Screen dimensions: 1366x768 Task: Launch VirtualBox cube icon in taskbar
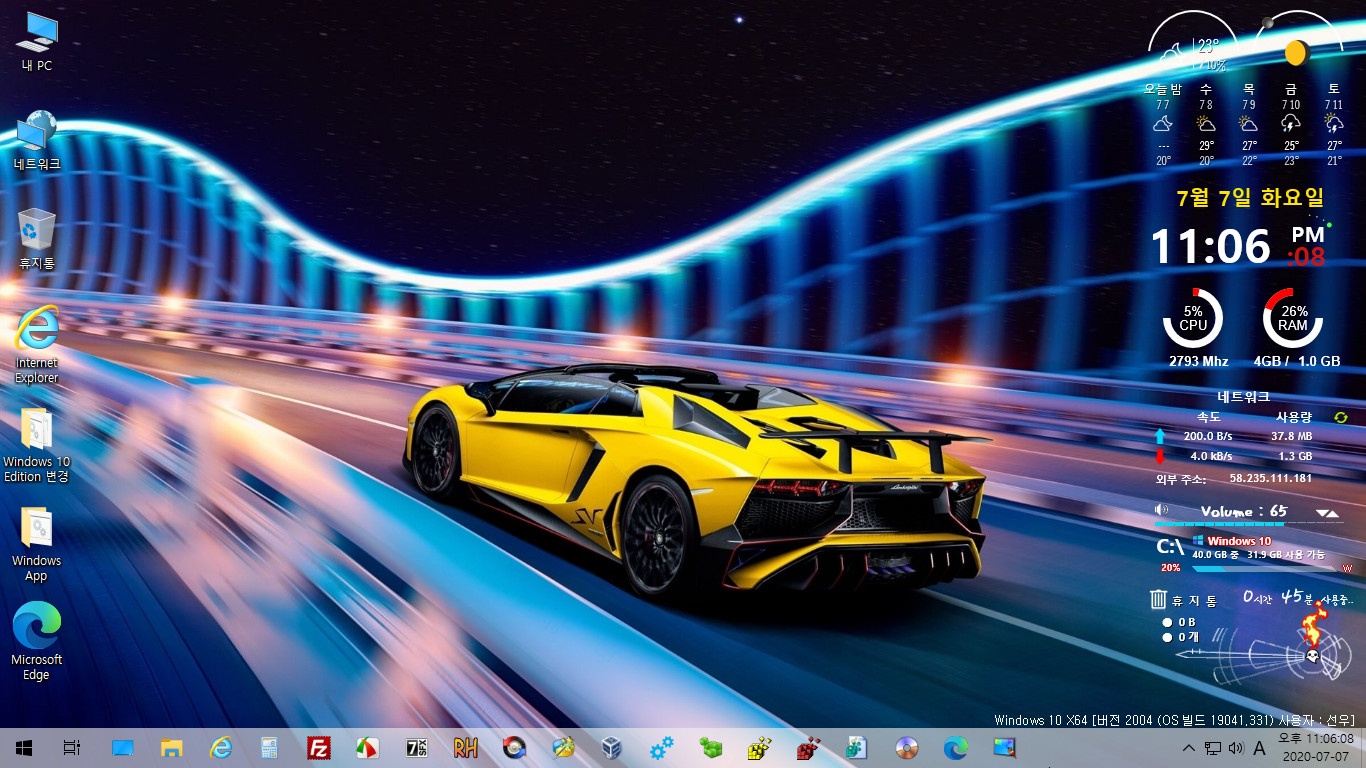tap(613, 747)
